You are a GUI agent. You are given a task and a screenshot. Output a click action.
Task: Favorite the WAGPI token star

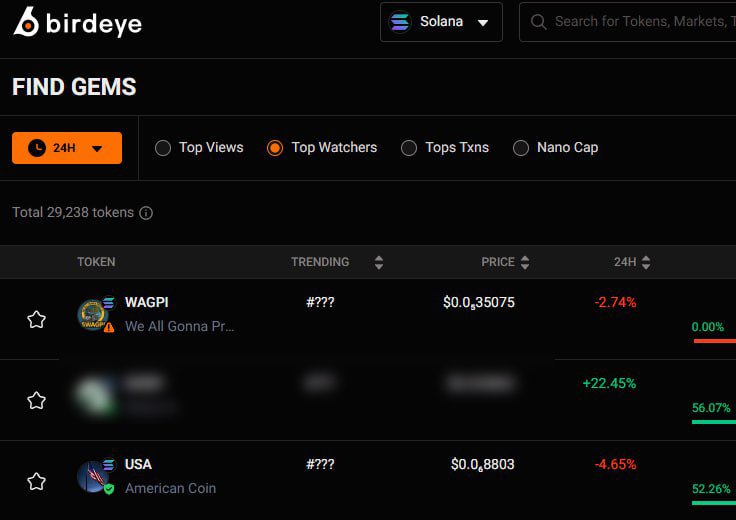(x=36, y=320)
